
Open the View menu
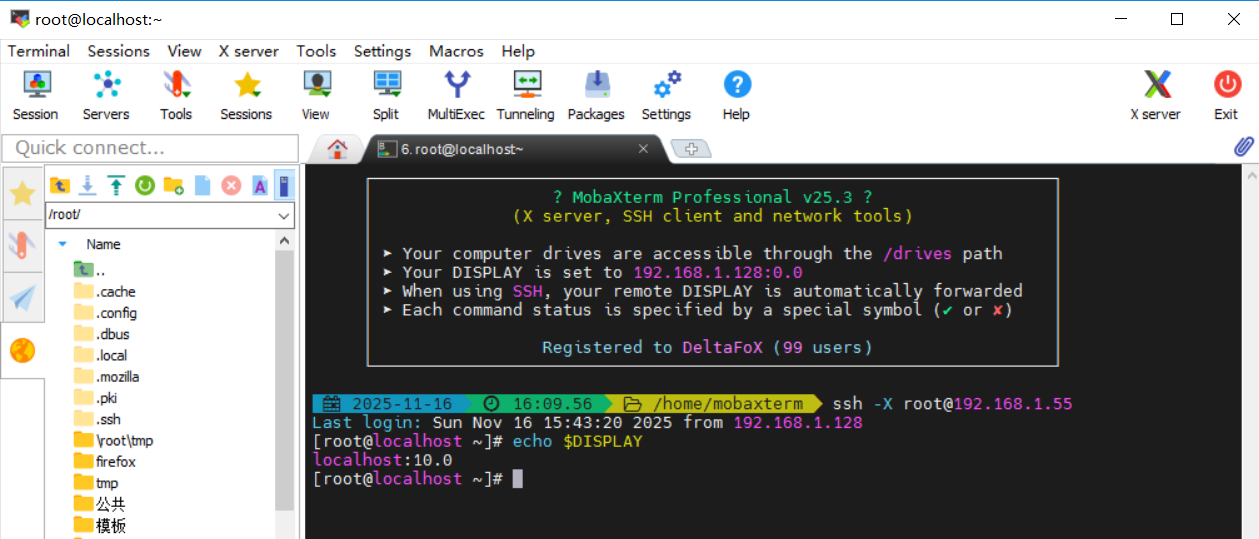coord(184,51)
